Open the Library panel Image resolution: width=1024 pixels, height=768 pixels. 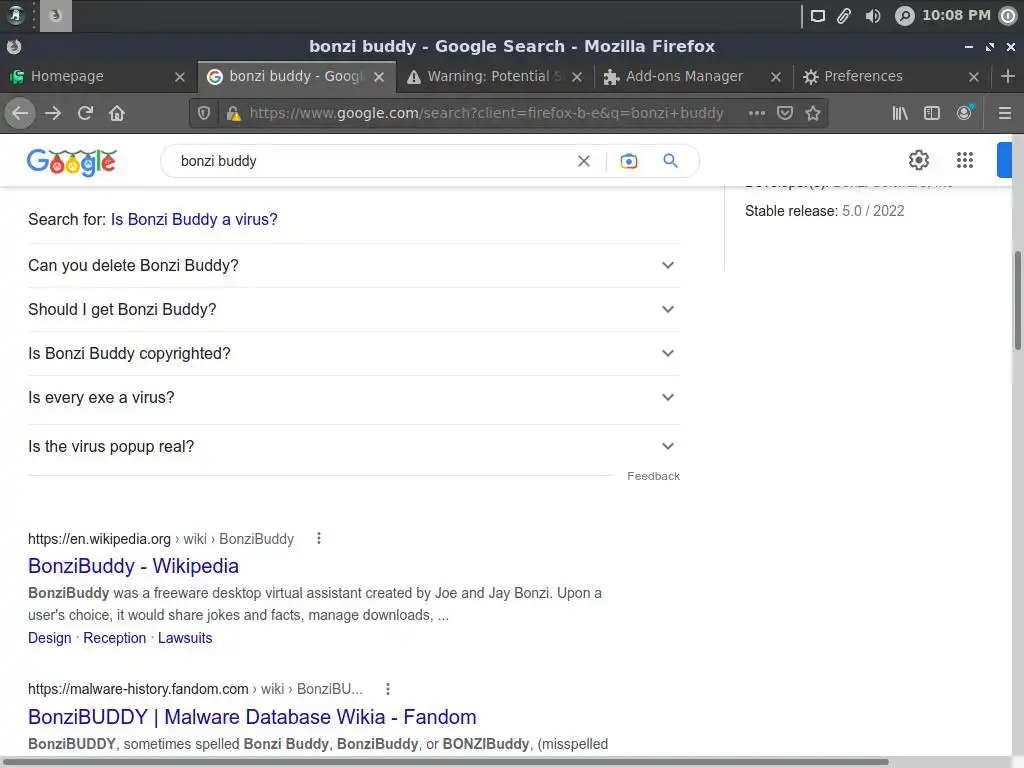(x=900, y=114)
